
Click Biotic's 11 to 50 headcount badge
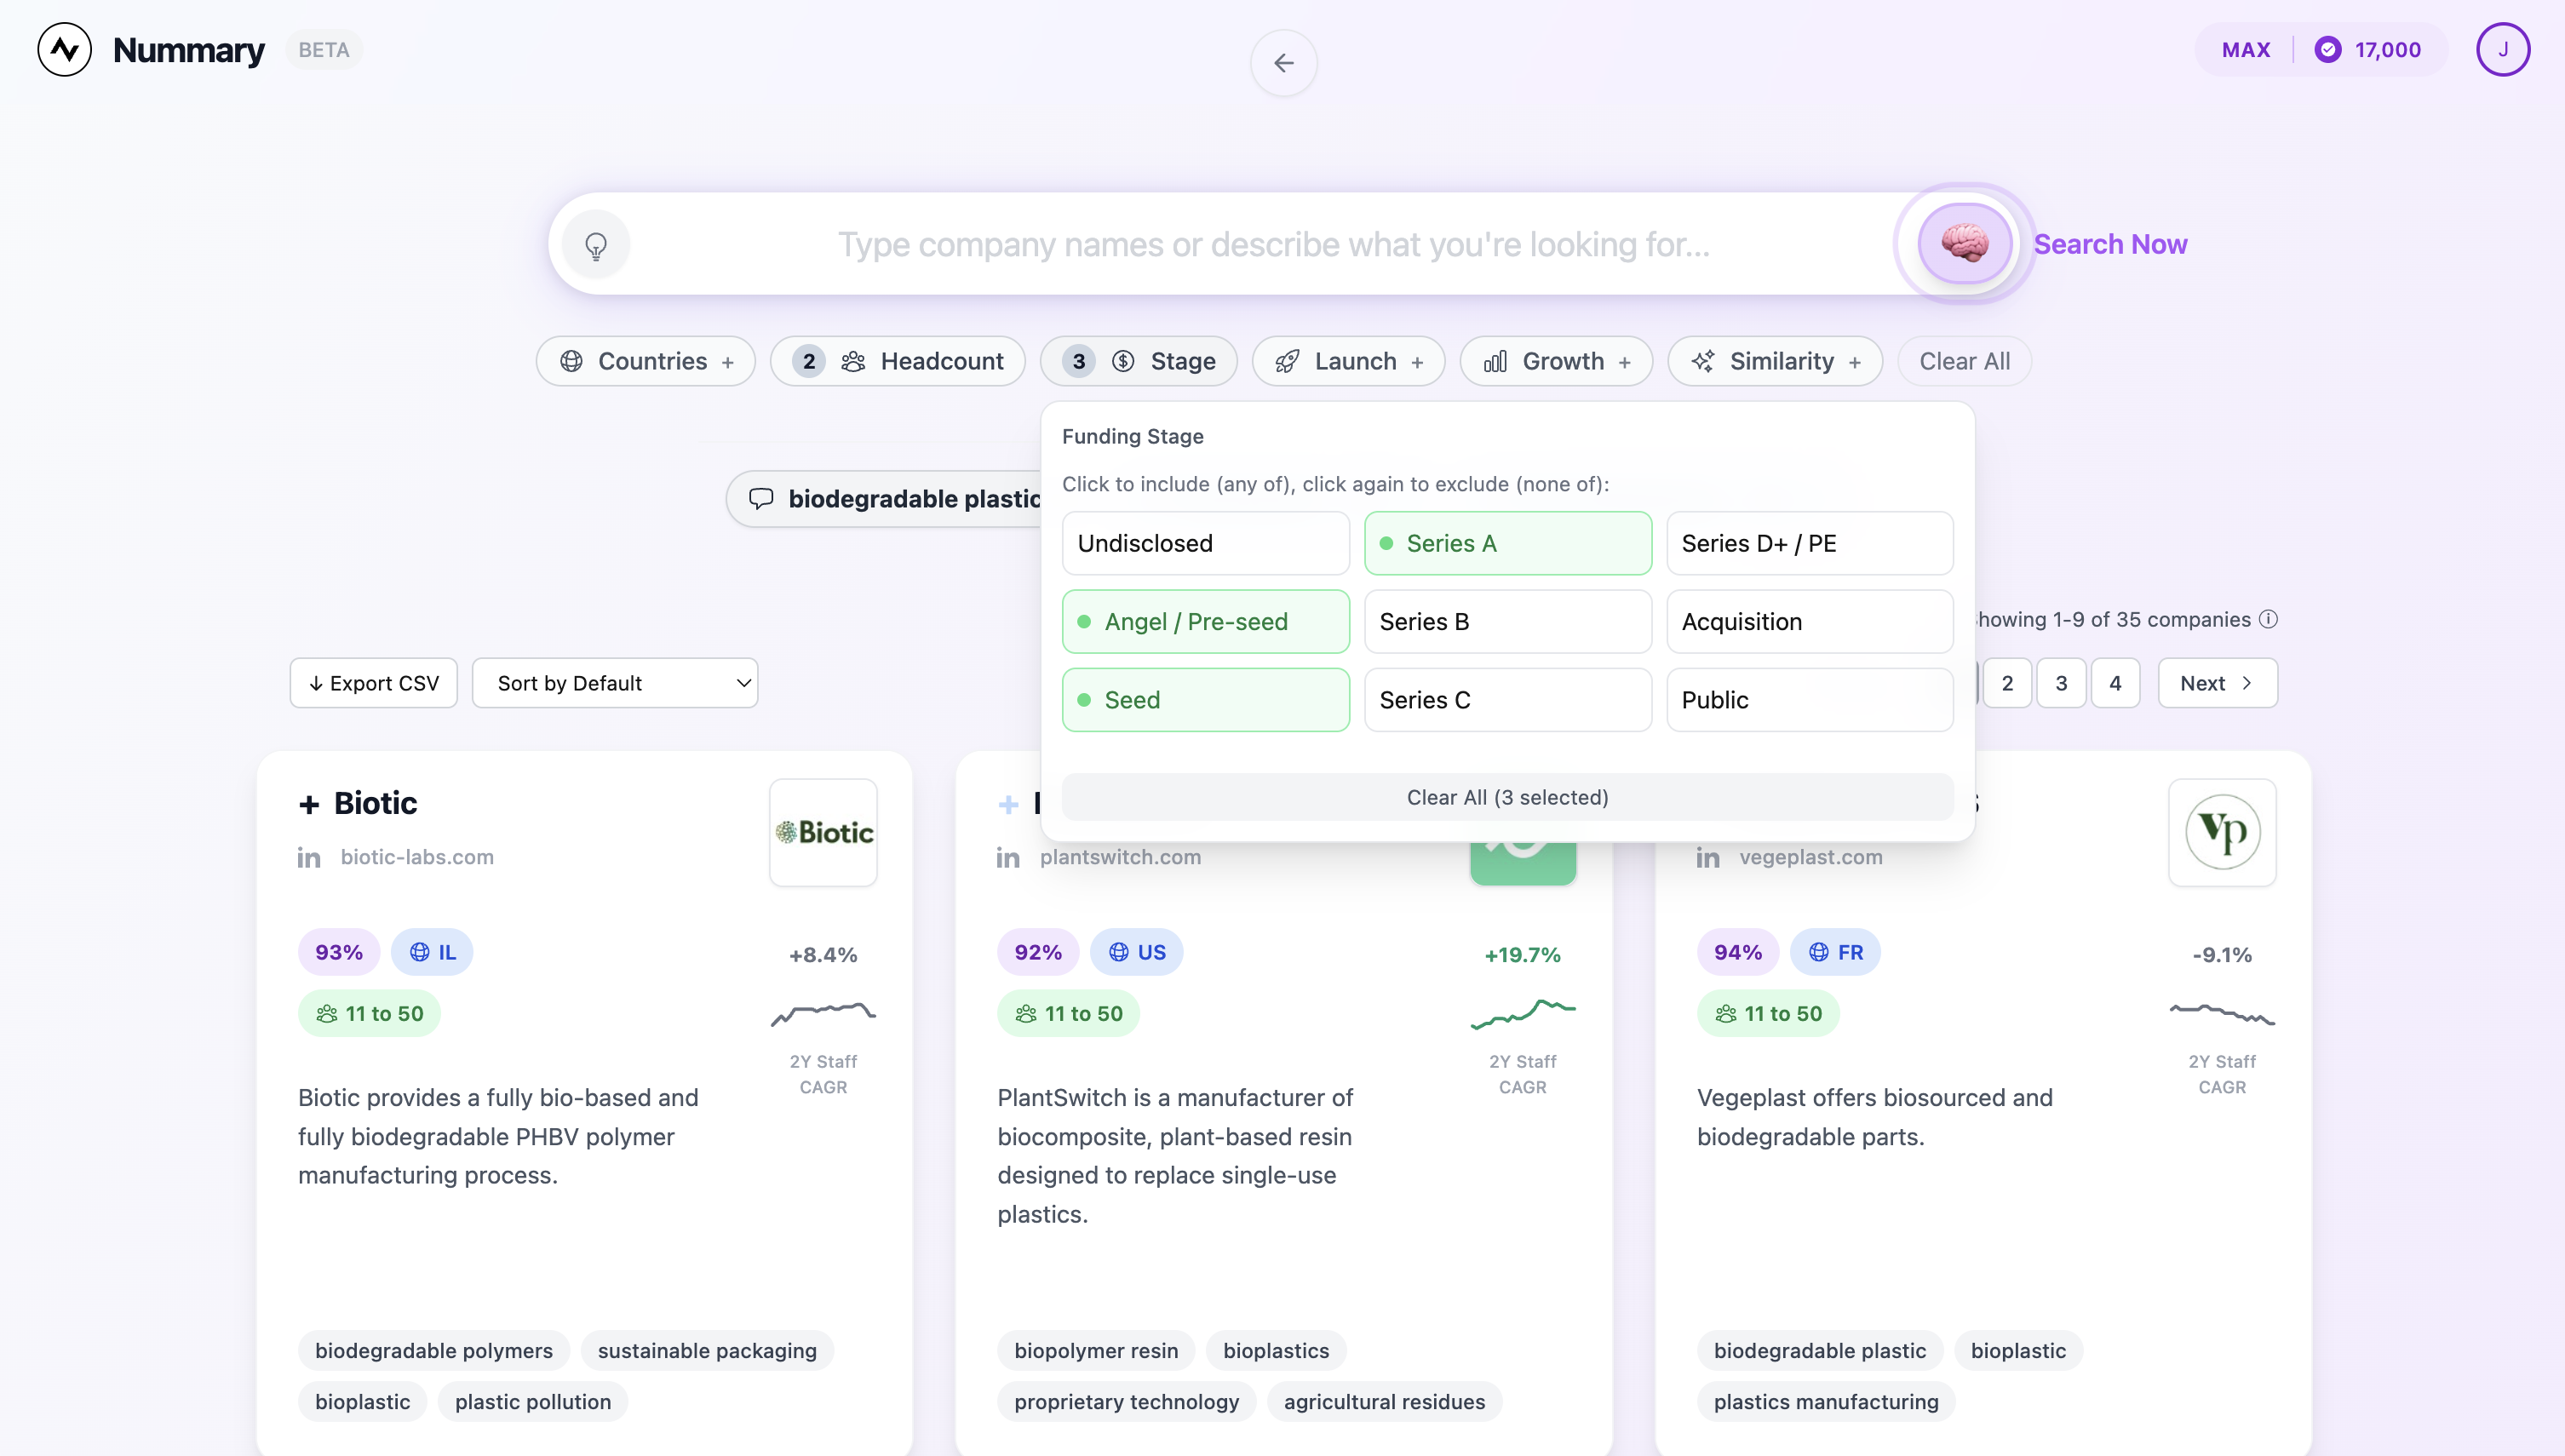369,1013
